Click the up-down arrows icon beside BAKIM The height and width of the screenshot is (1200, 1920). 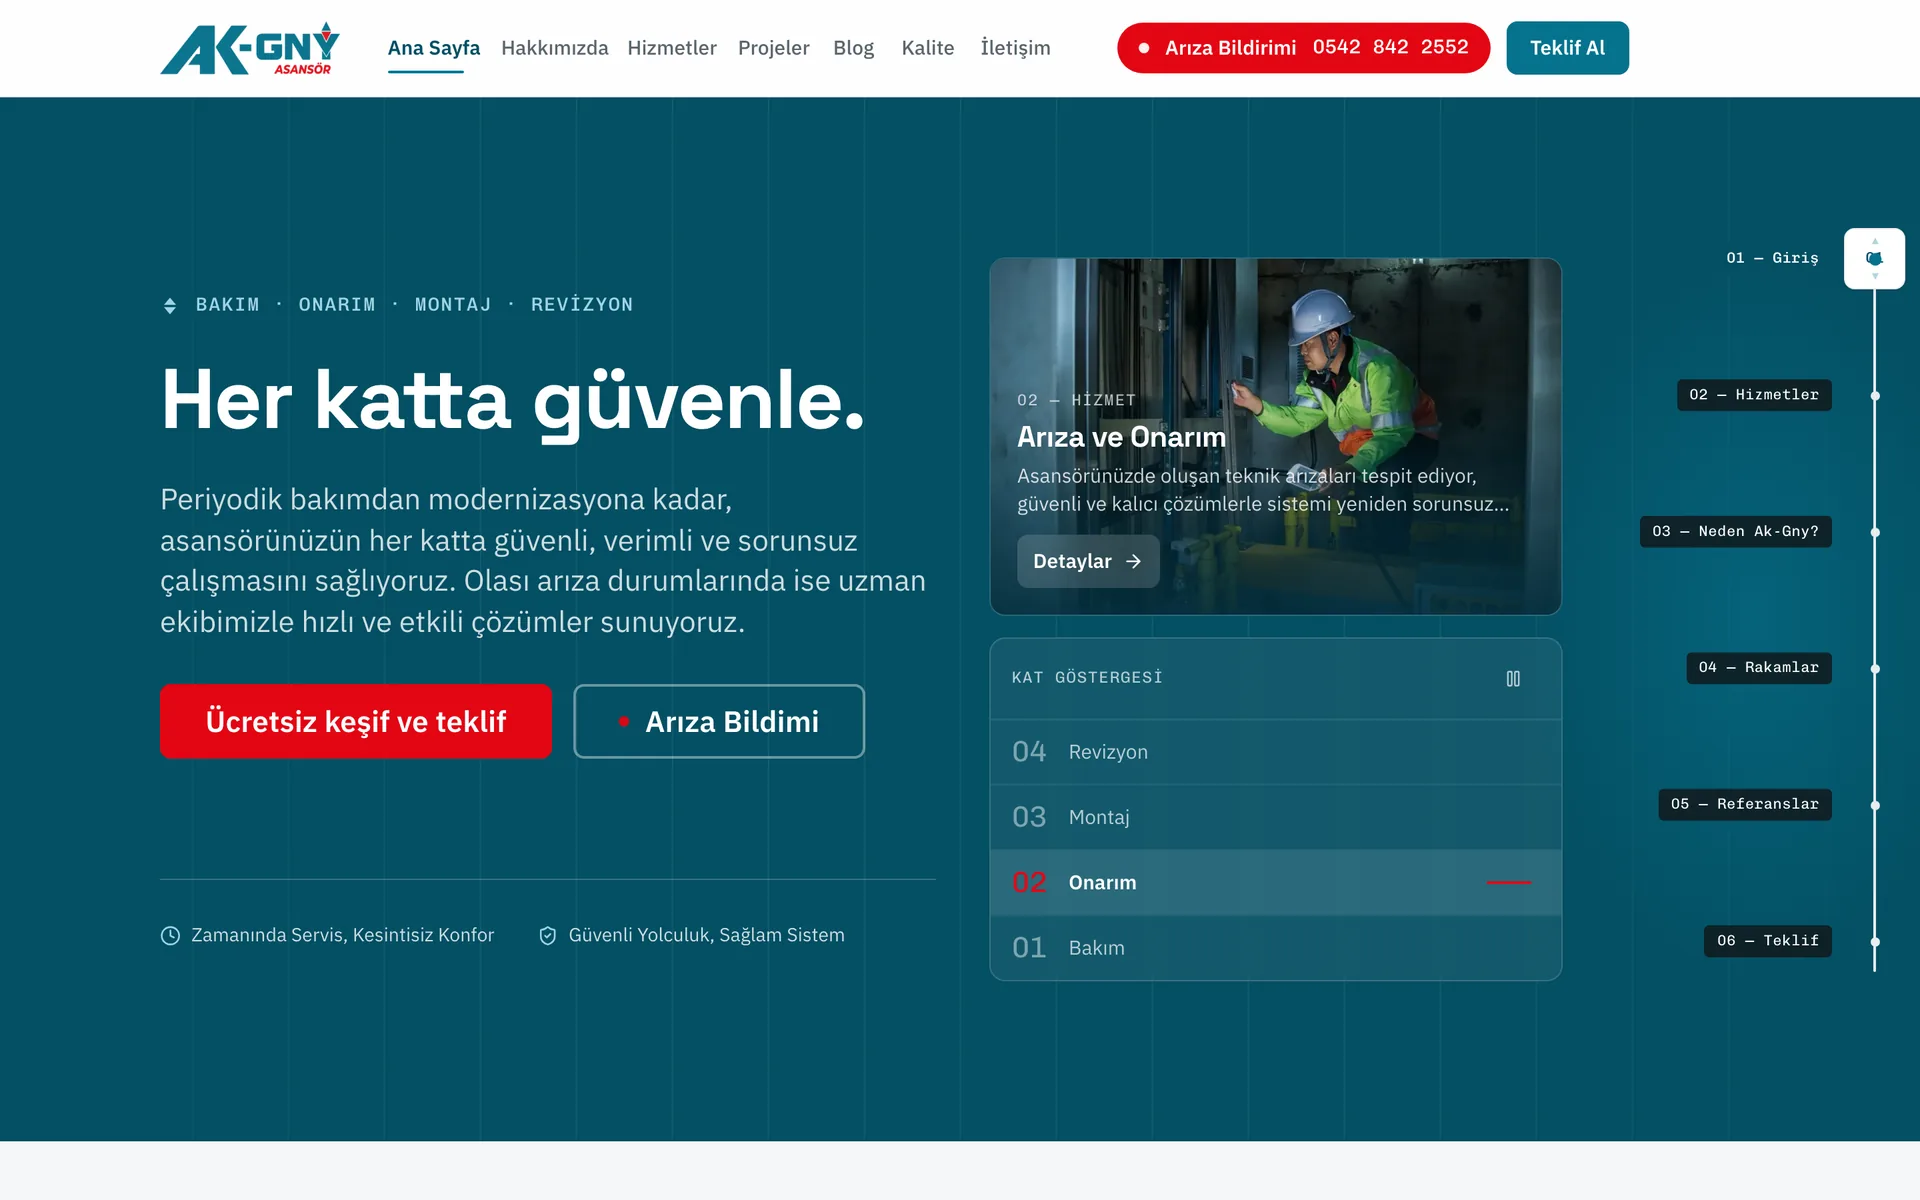tap(170, 306)
